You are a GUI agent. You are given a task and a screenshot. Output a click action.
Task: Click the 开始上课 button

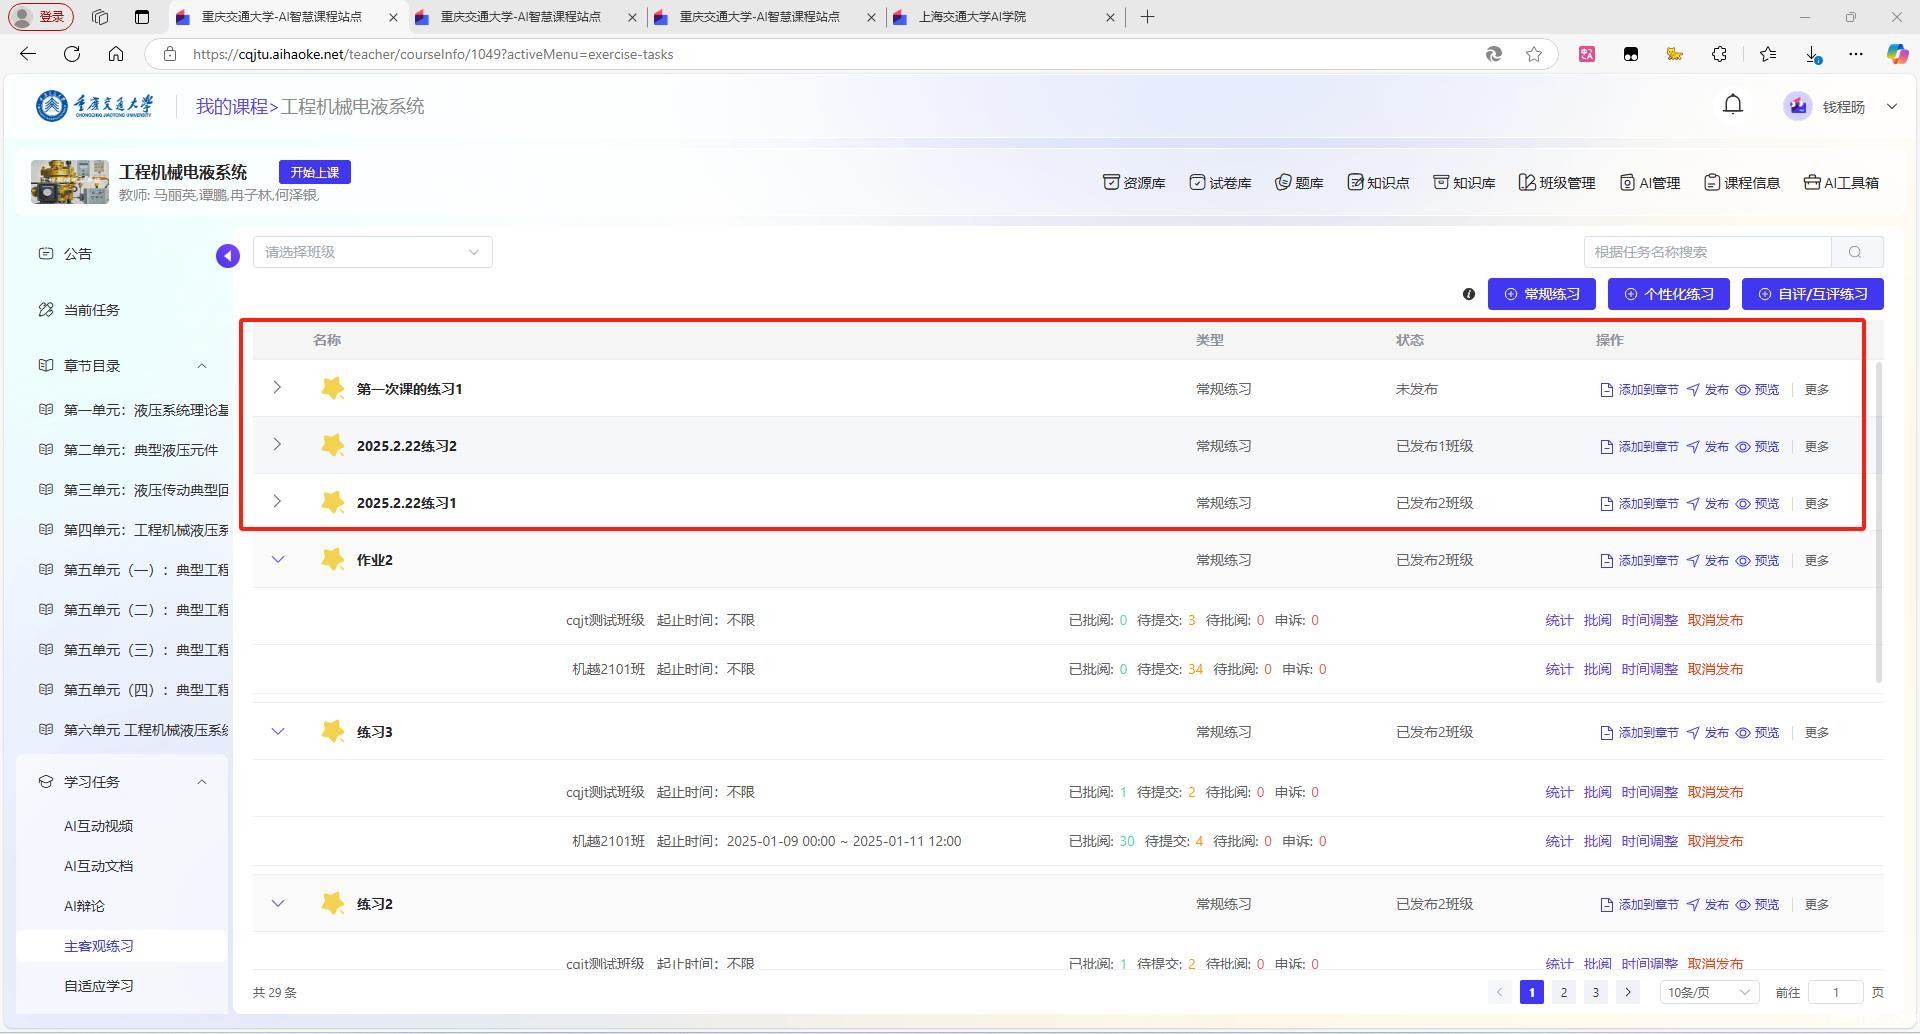(314, 172)
